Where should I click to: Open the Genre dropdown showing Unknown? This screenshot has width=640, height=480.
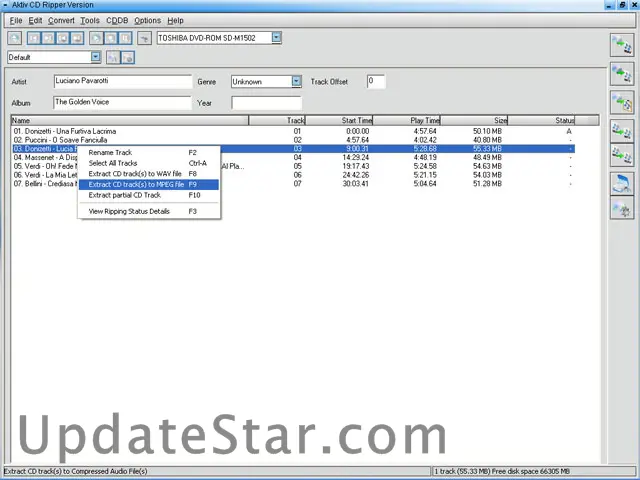coord(296,81)
